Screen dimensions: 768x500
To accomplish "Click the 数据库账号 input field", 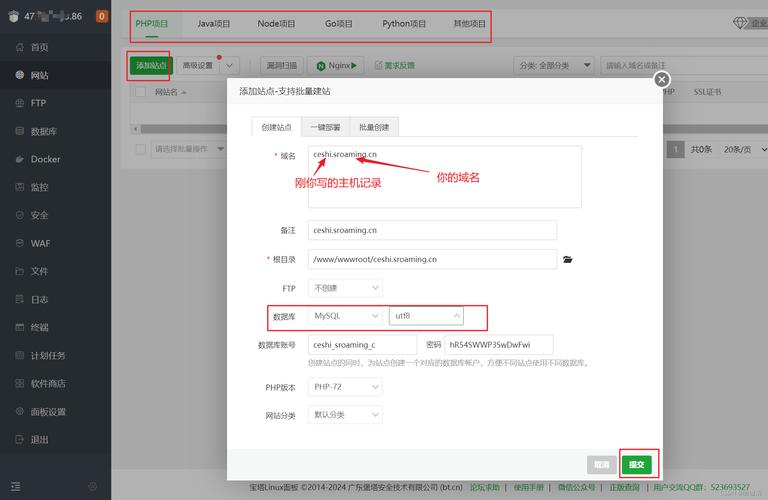I will [362, 345].
